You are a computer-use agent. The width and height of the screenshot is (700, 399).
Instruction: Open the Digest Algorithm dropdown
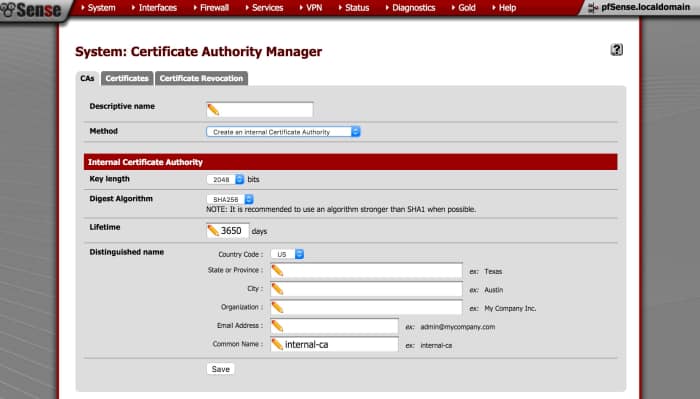230,199
